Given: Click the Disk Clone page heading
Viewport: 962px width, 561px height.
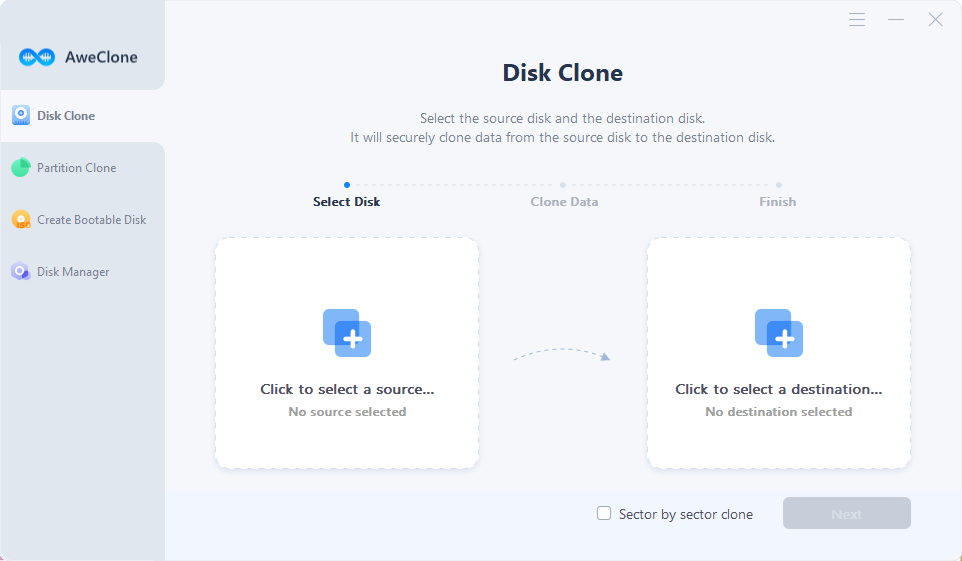Looking at the screenshot, I should click(563, 73).
